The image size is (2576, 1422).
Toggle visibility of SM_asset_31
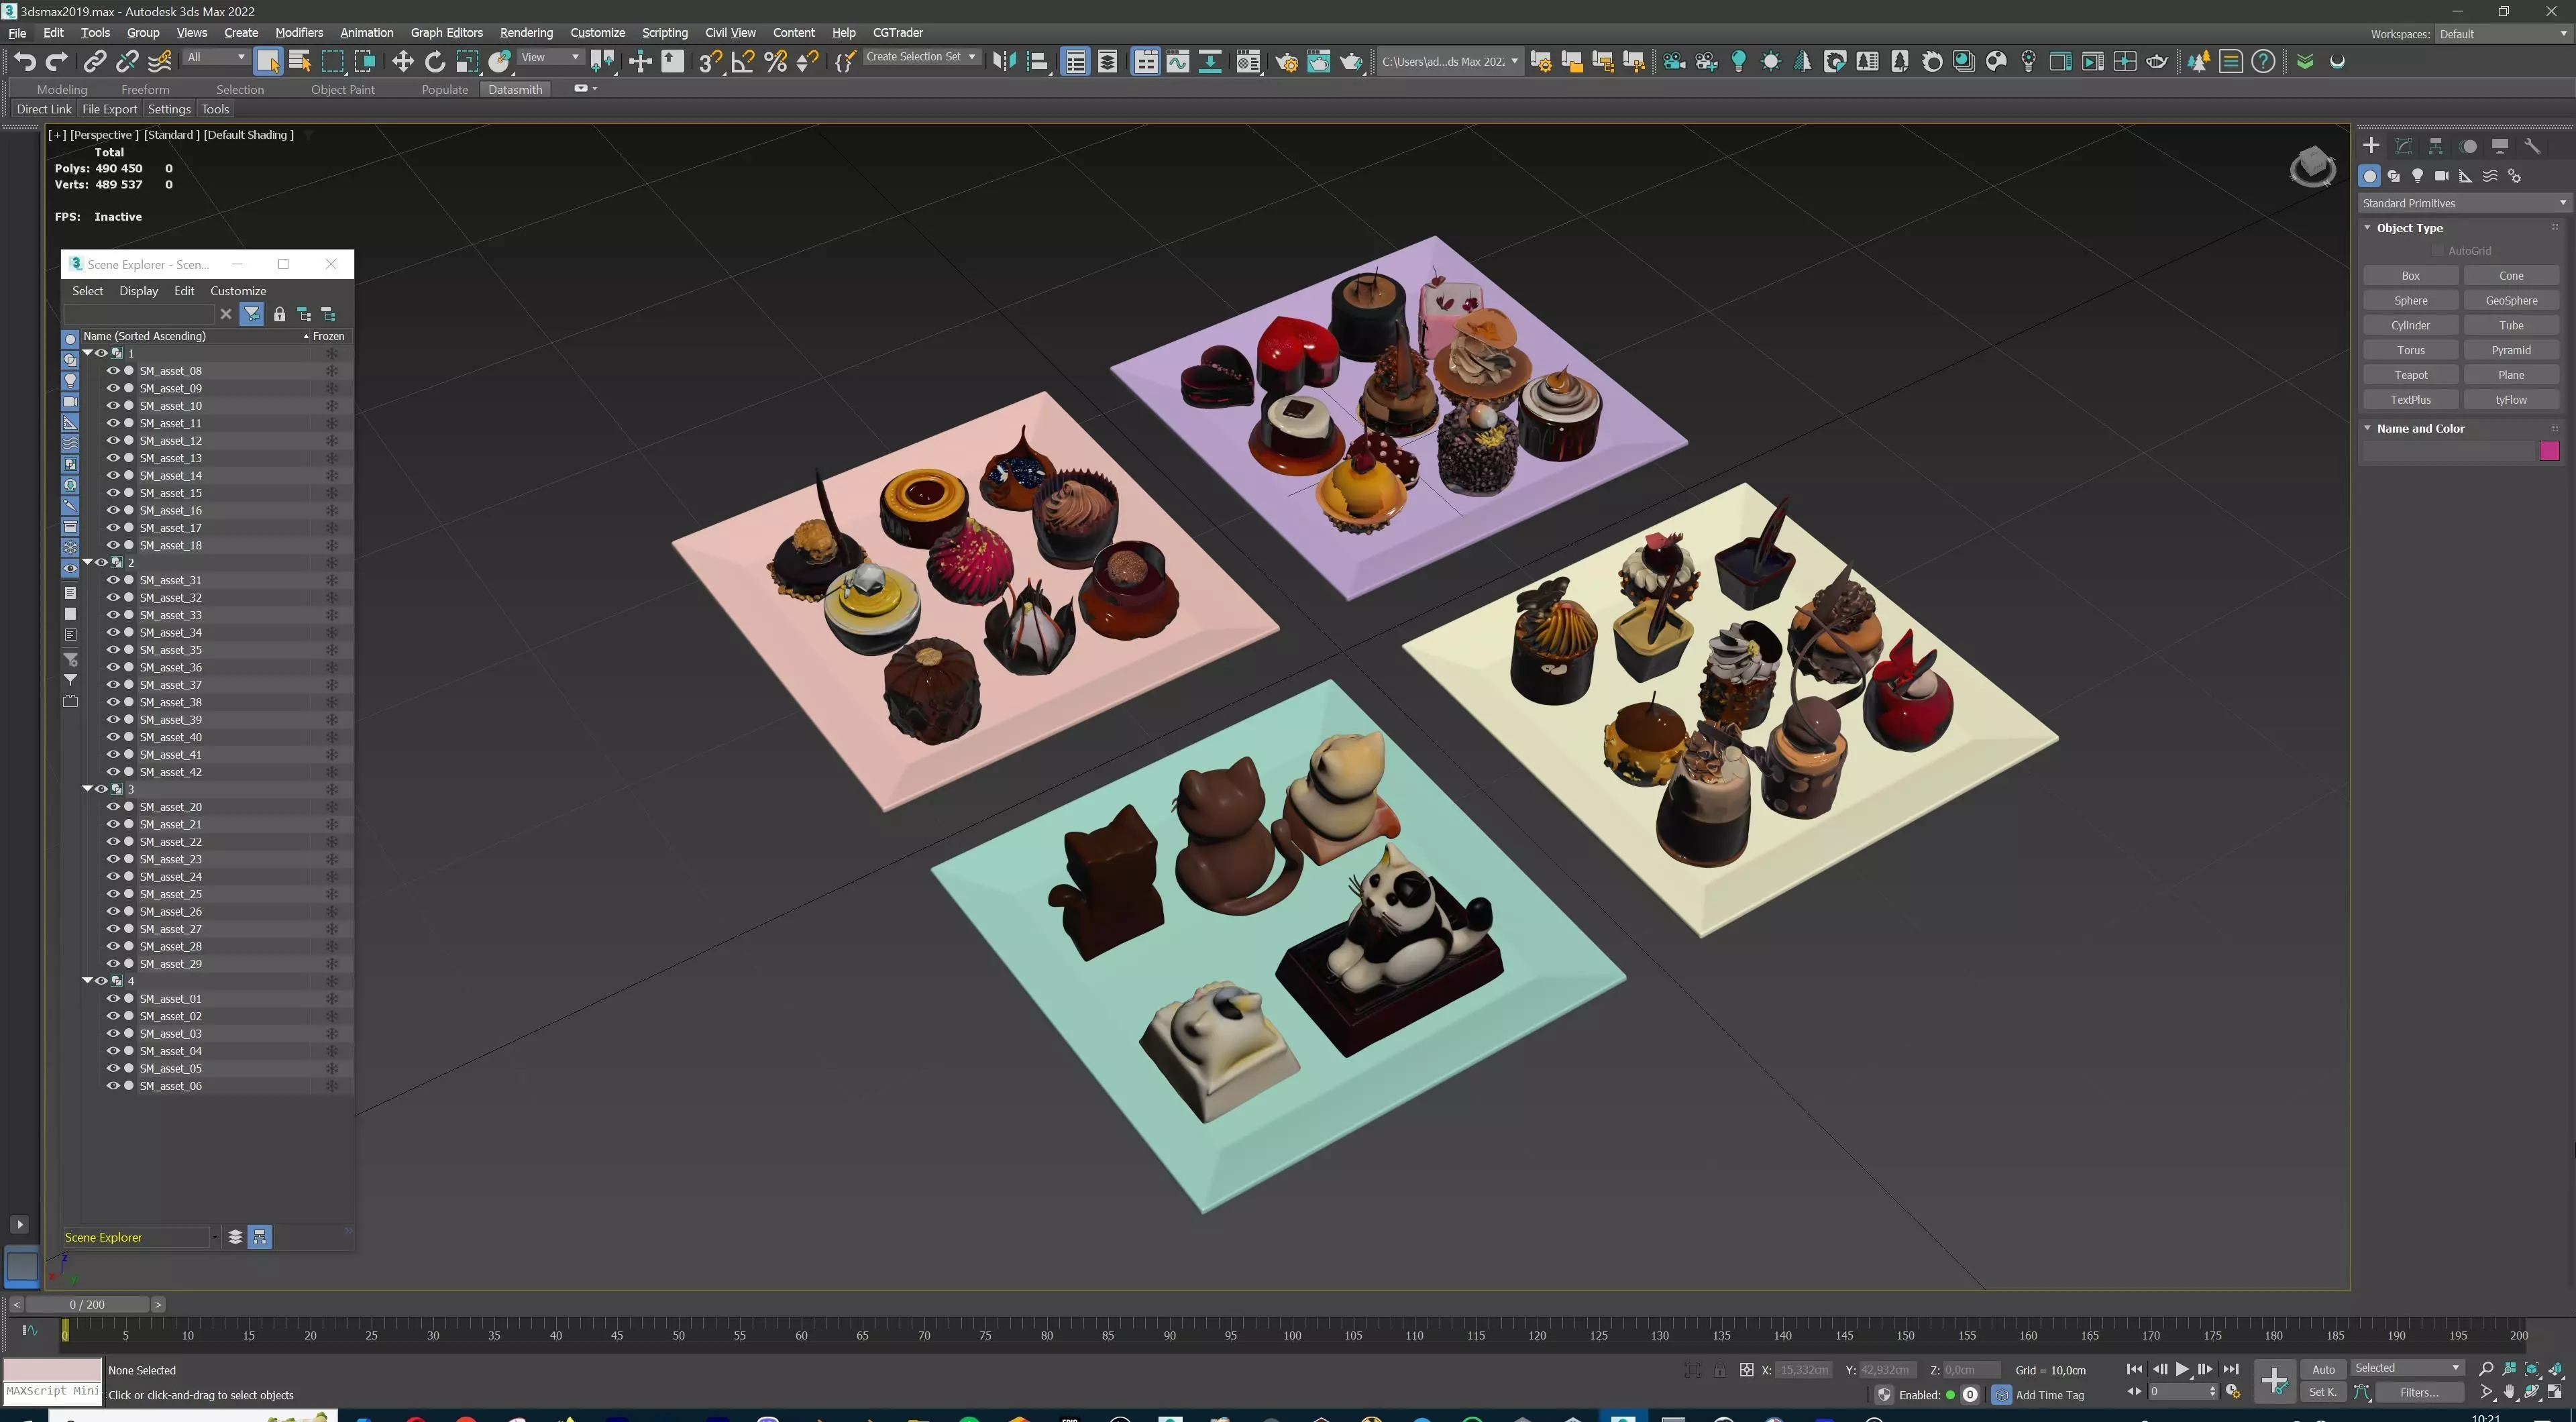(113, 580)
